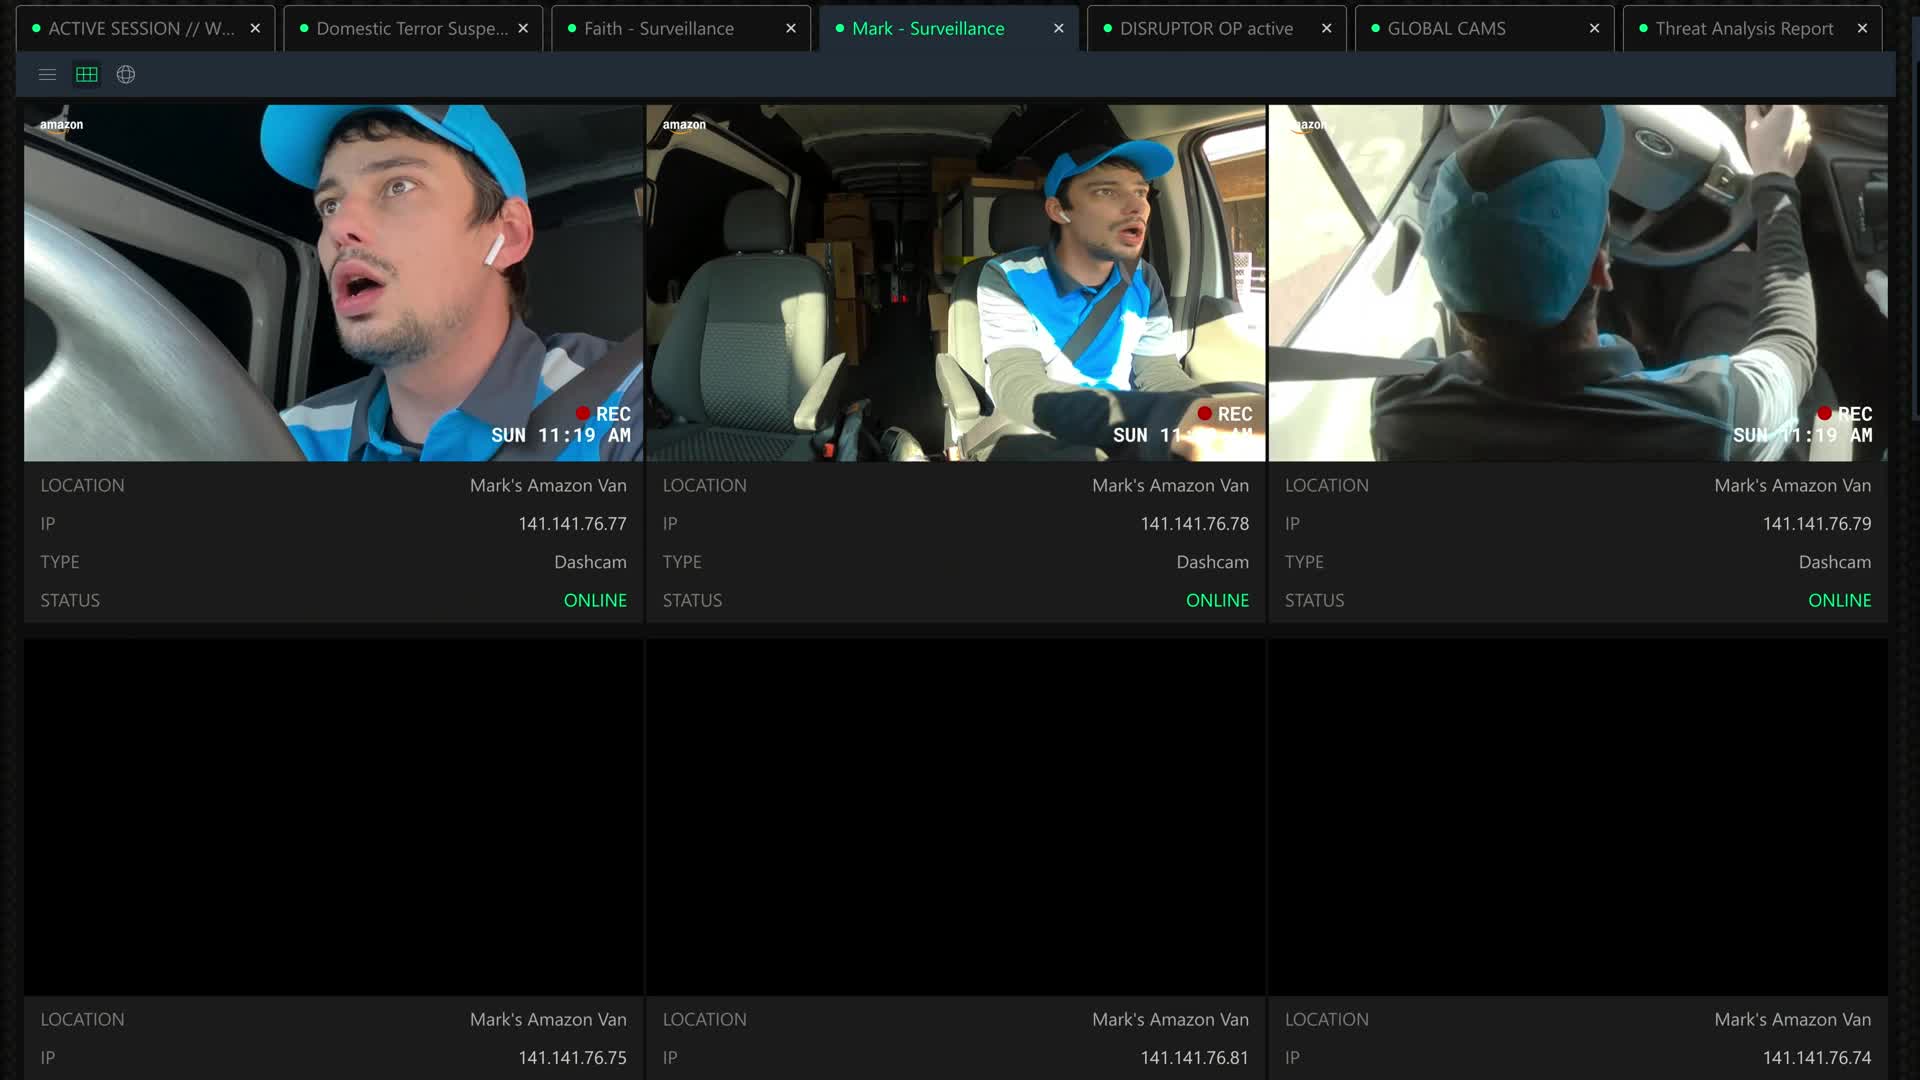The width and height of the screenshot is (1920, 1080).
Task: Go to the GLOBAL CAMS tab
Action: click(1445, 29)
